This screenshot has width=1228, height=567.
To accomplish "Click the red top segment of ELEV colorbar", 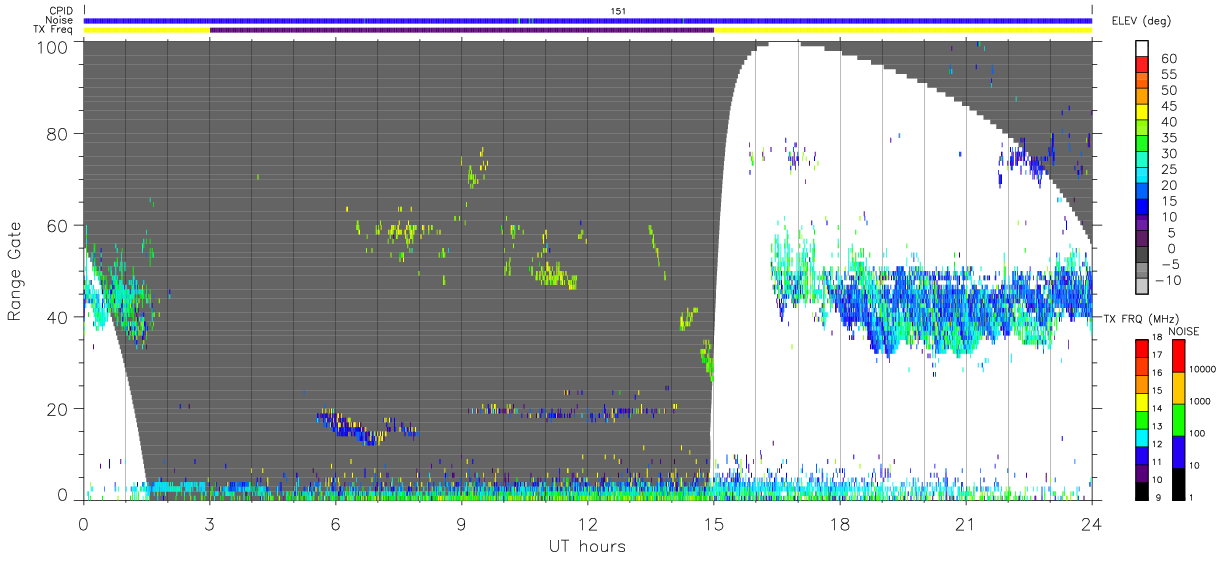I will click(x=1143, y=66).
